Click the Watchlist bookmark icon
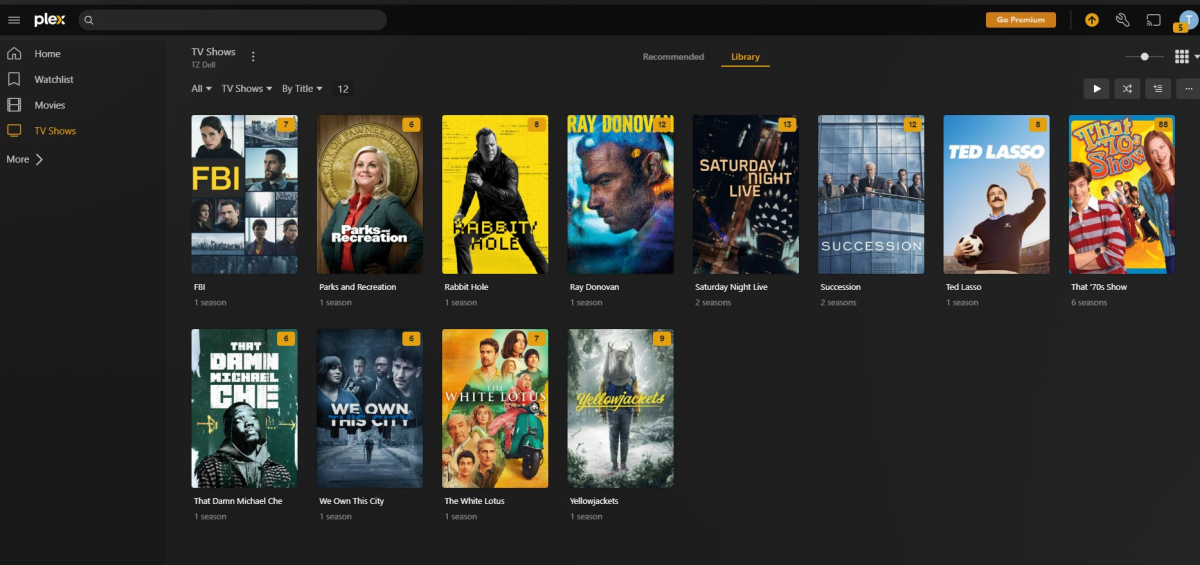This screenshot has width=1200, height=565. 14,79
